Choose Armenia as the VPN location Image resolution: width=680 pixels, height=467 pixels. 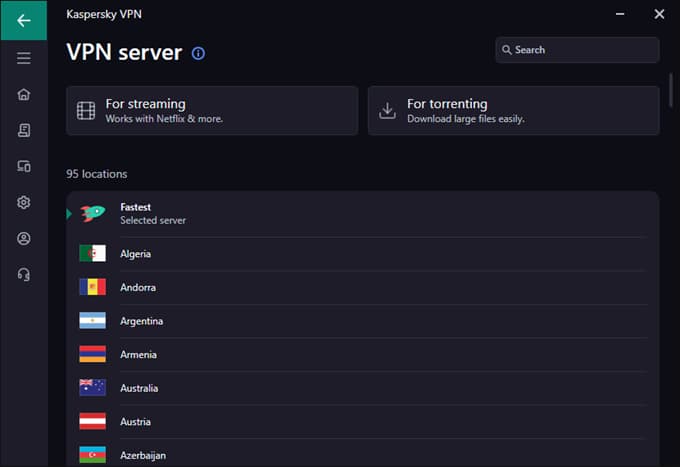362,354
